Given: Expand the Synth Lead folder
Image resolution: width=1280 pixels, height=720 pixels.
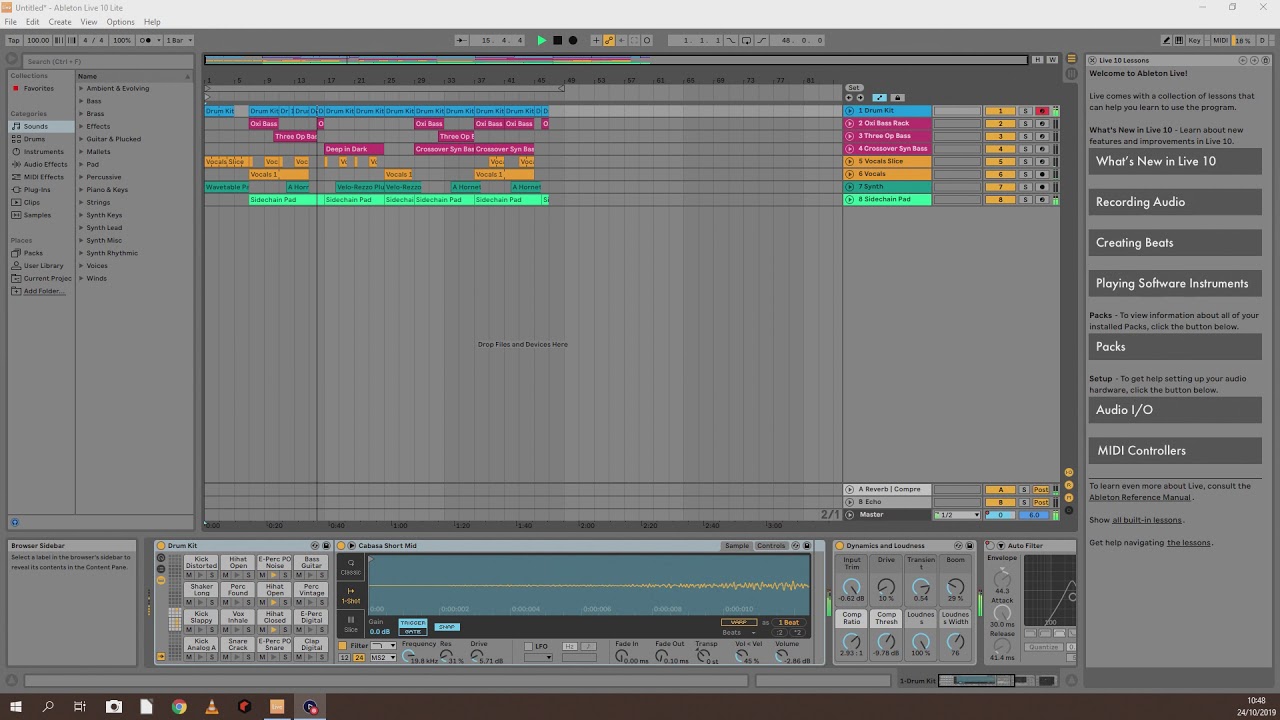Looking at the screenshot, I should tap(81, 227).
